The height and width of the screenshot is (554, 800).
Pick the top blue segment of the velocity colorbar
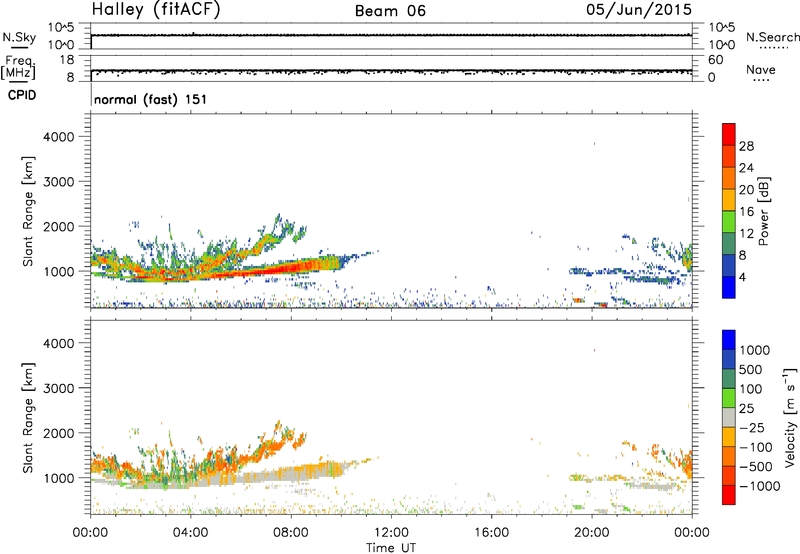(729, 340)
